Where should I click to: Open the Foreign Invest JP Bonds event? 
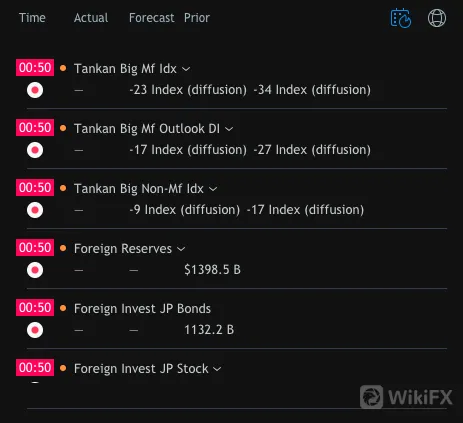point(142,309)
